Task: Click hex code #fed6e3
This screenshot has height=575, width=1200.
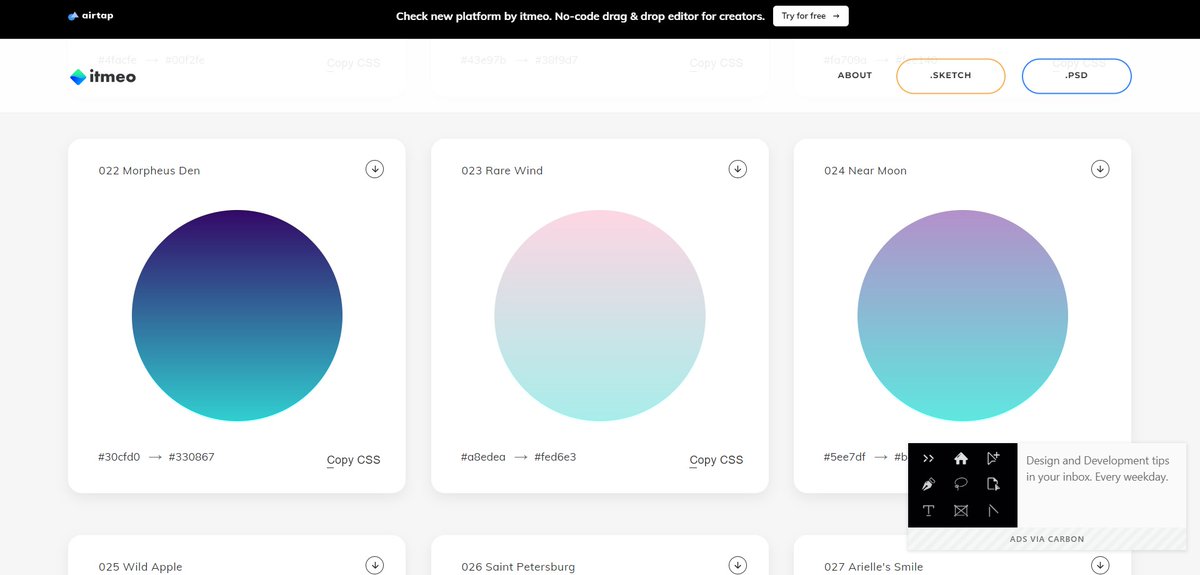Action: [x=555, y=457]
